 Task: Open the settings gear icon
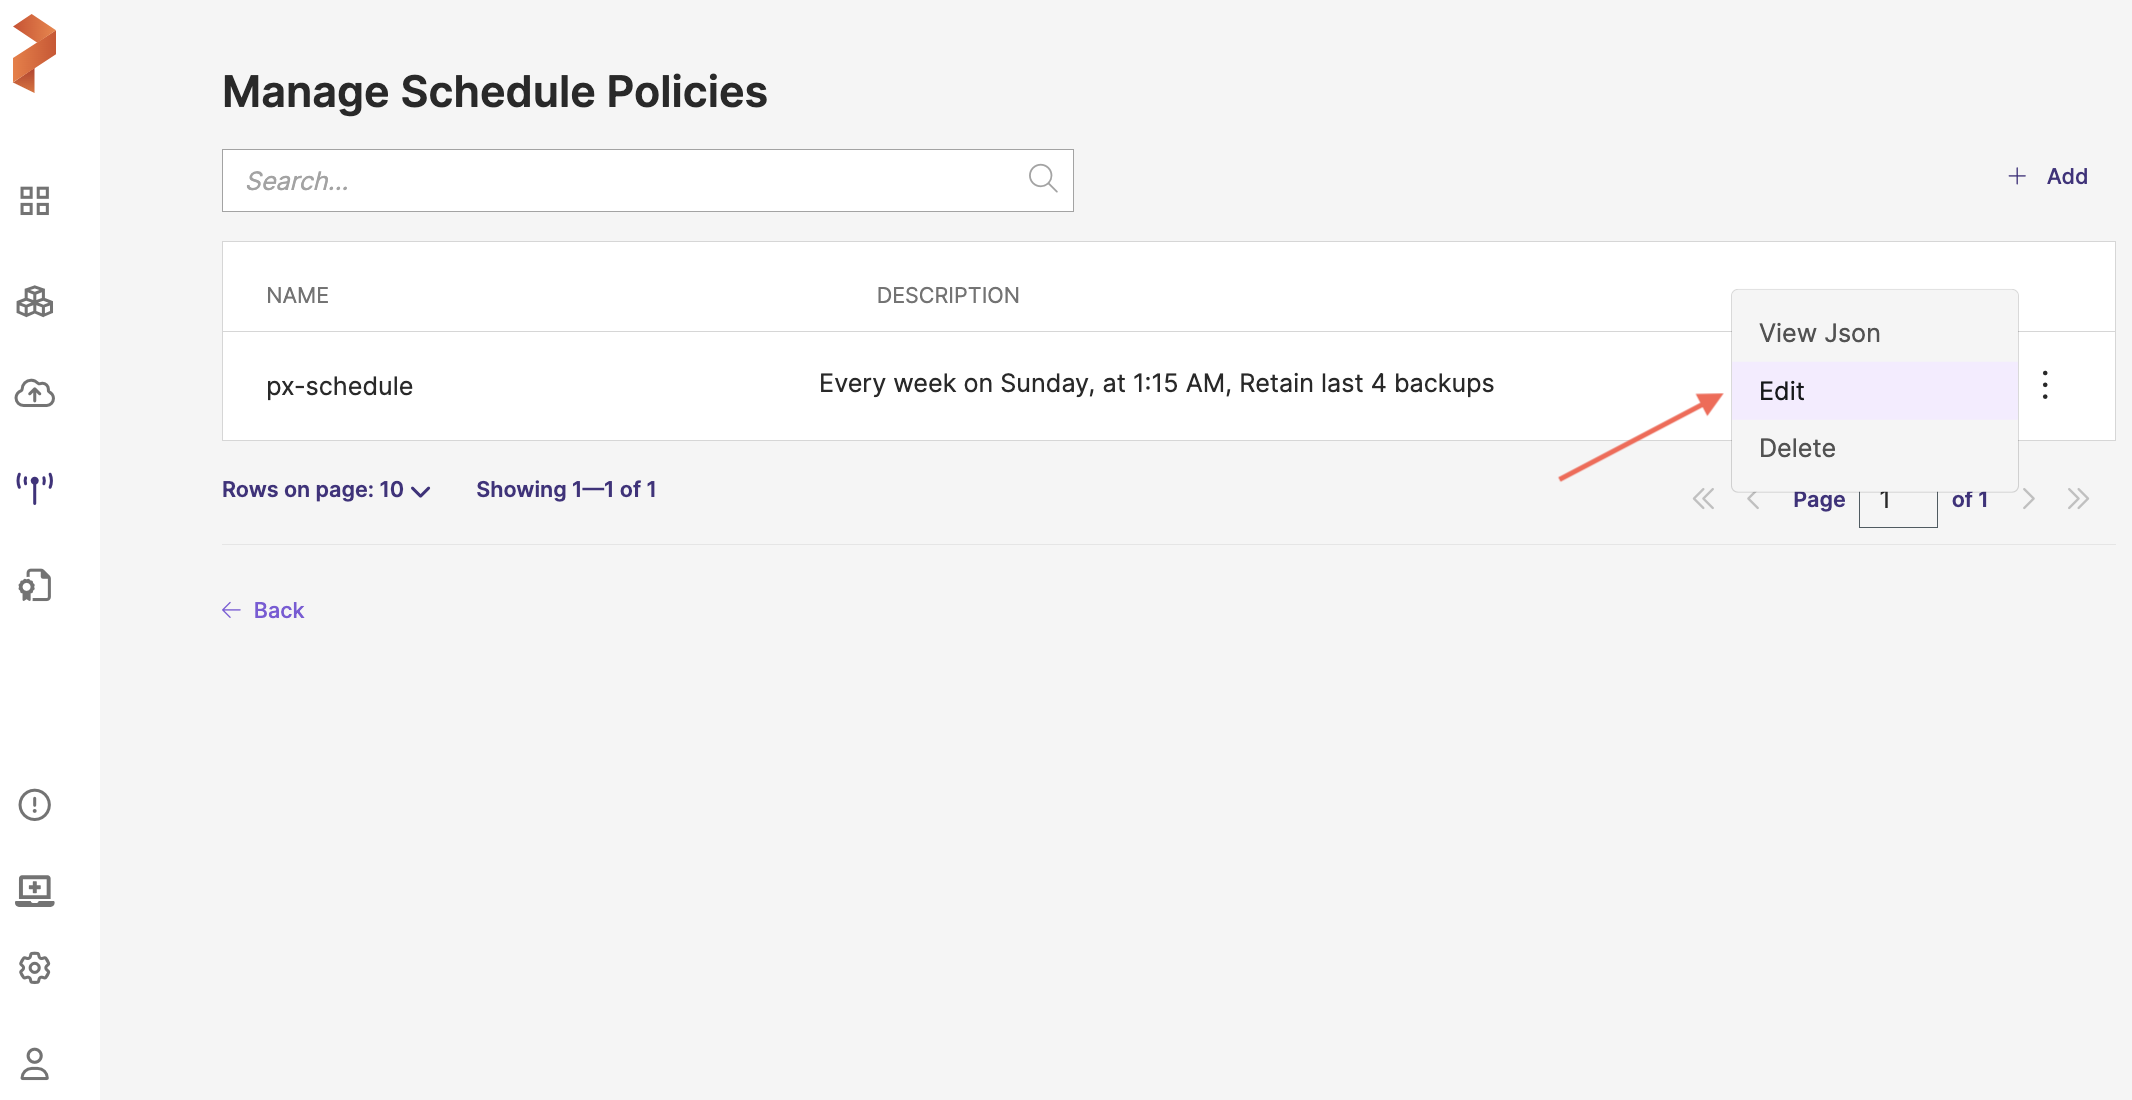tap(34, 967)
